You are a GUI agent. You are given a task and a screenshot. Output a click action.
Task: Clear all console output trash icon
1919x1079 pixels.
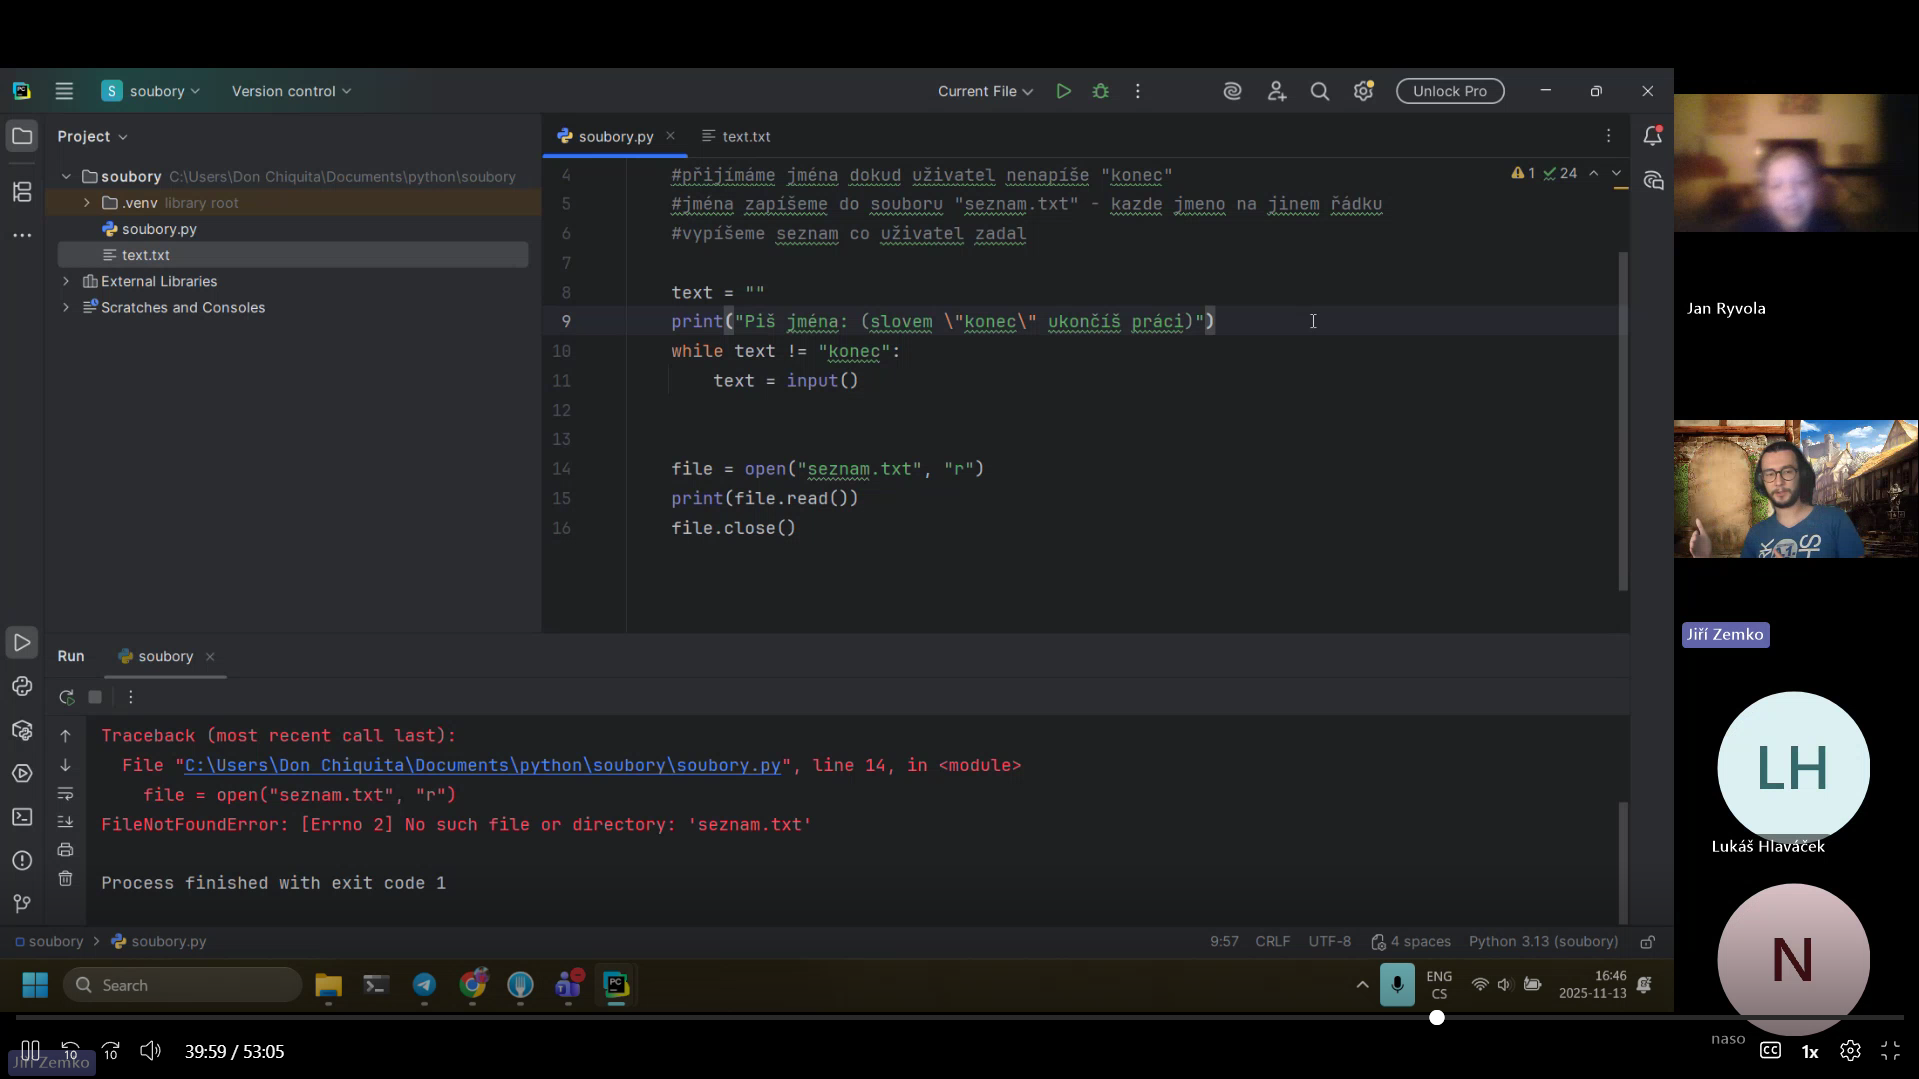coord(65,878)
